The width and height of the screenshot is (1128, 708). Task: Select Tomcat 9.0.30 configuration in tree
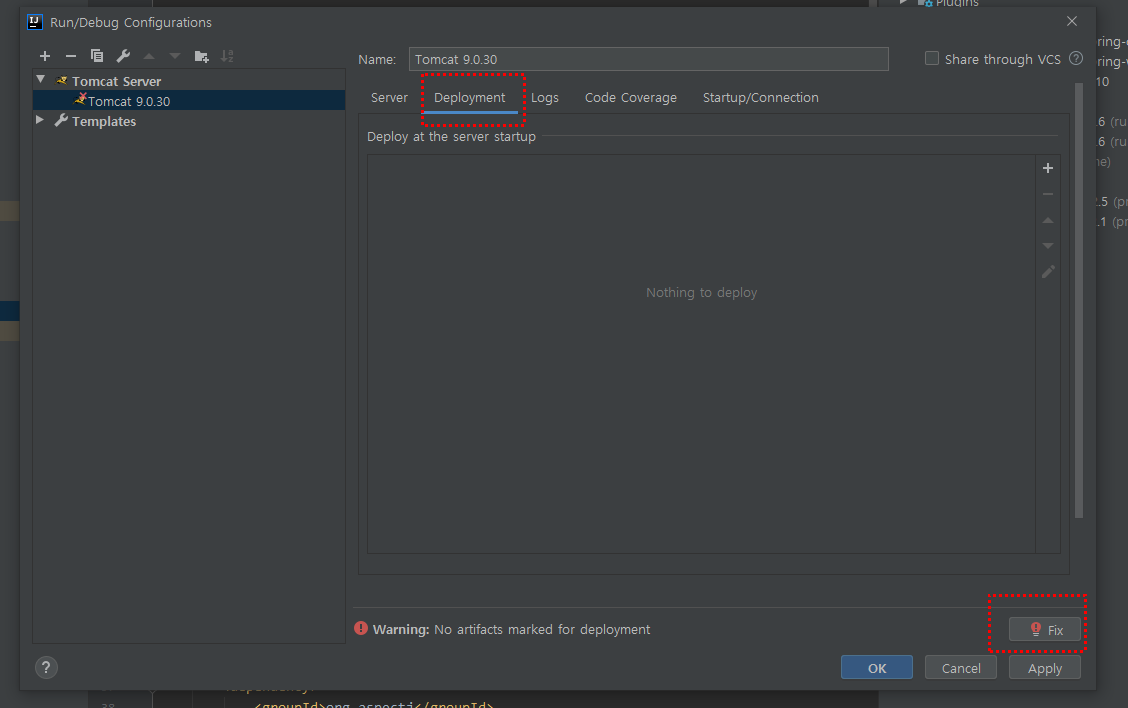(189, 101)
